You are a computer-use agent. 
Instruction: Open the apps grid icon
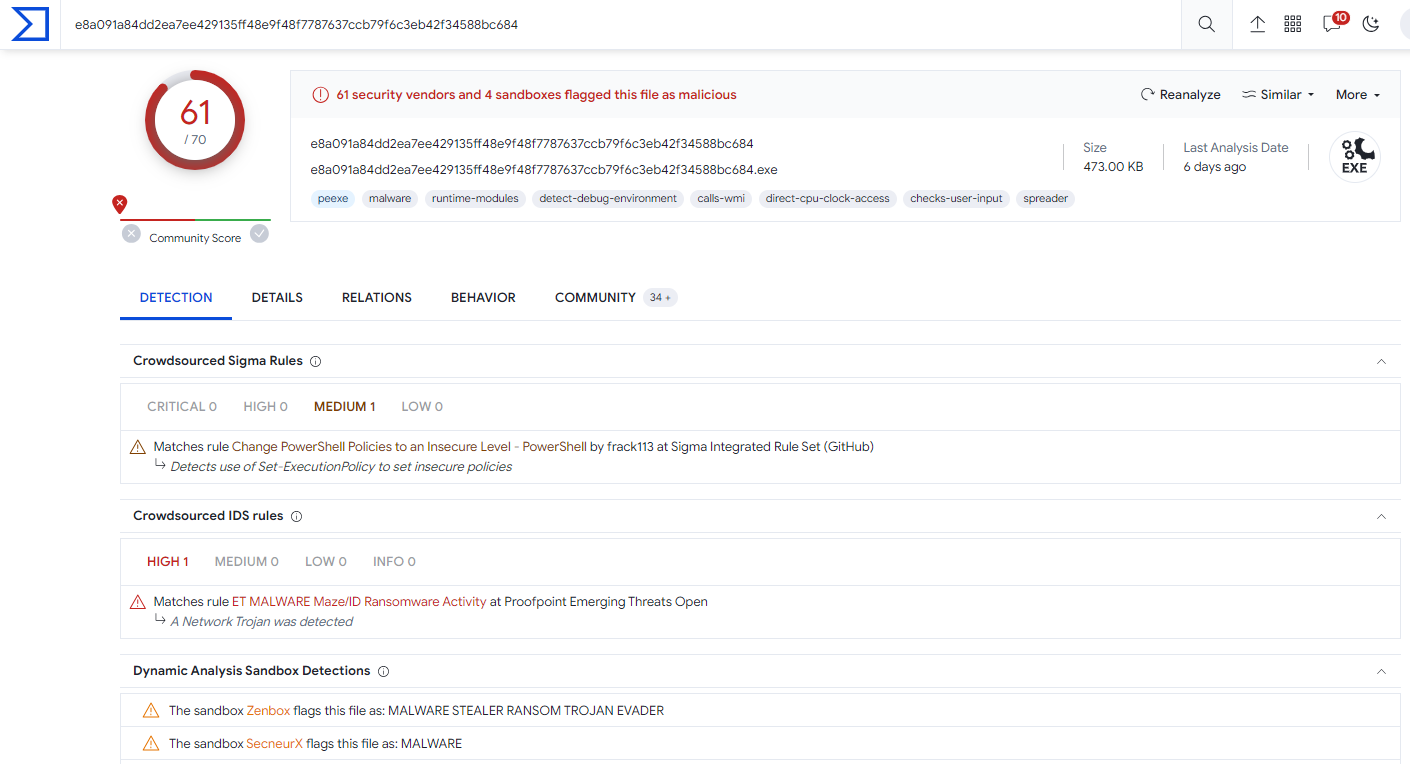1293,24
